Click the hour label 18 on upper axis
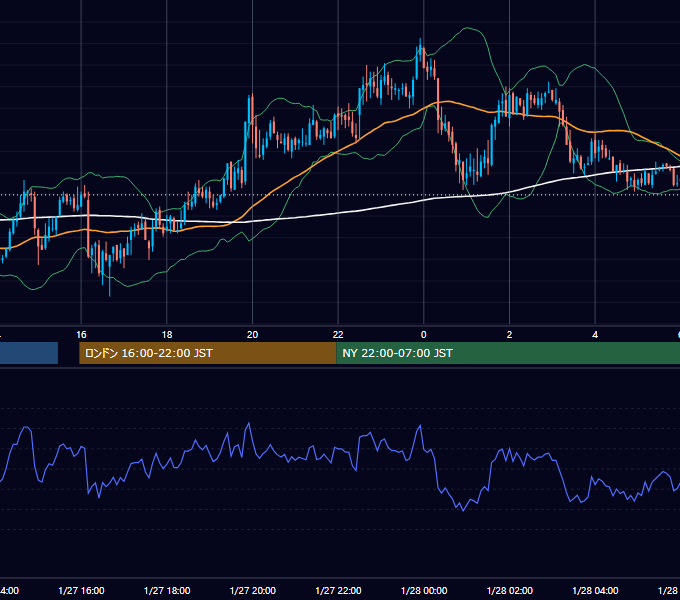 (167, 335)
